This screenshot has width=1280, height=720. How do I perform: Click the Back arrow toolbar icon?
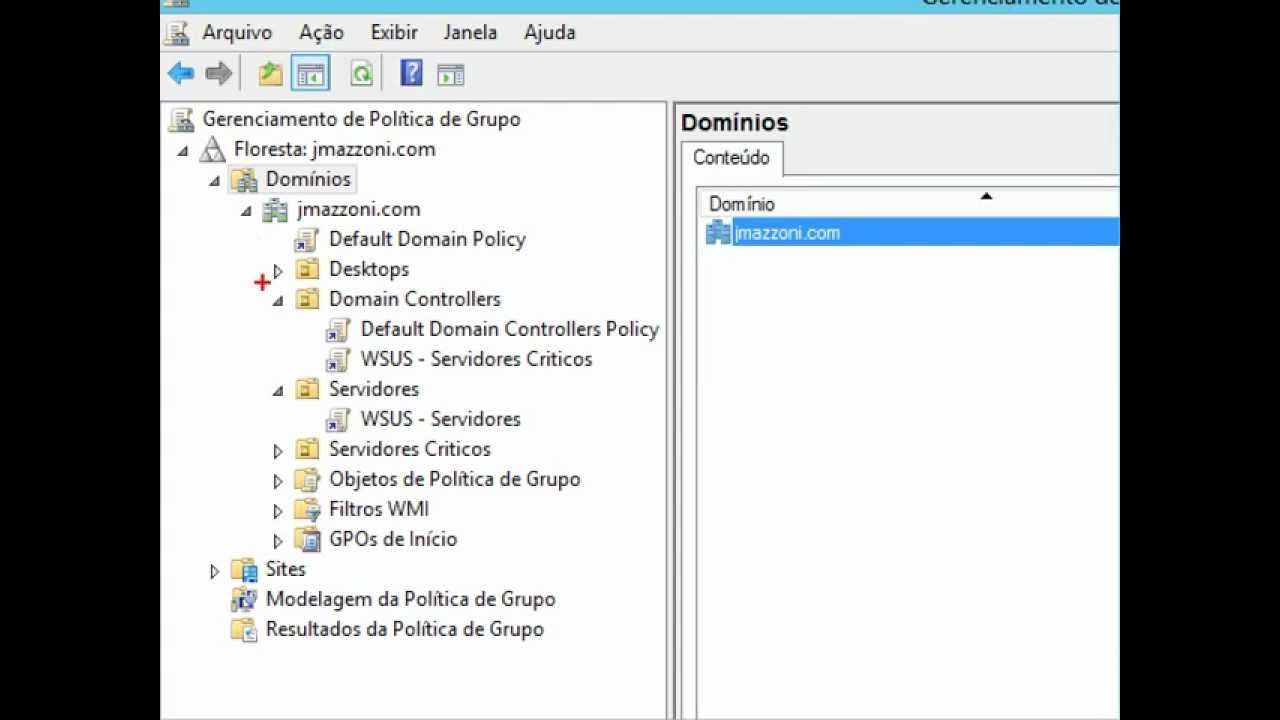click(181, 73)
